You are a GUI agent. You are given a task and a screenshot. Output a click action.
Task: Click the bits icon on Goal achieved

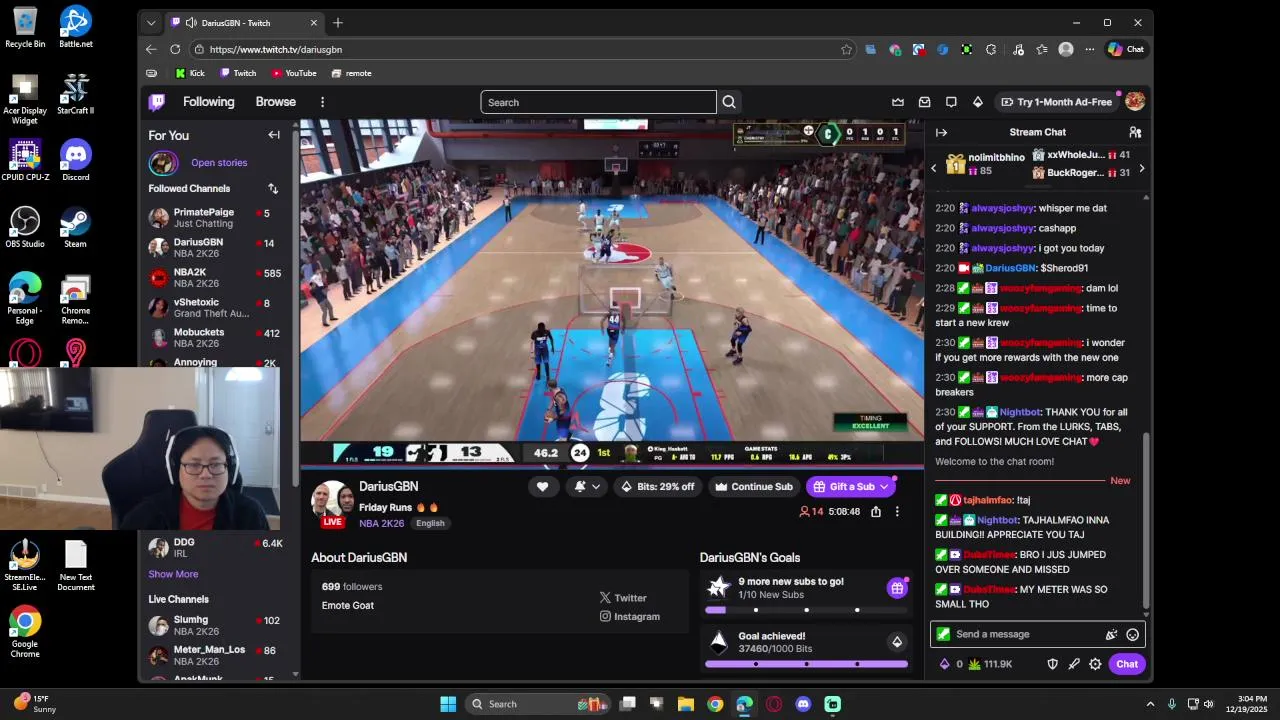point(897,642)
